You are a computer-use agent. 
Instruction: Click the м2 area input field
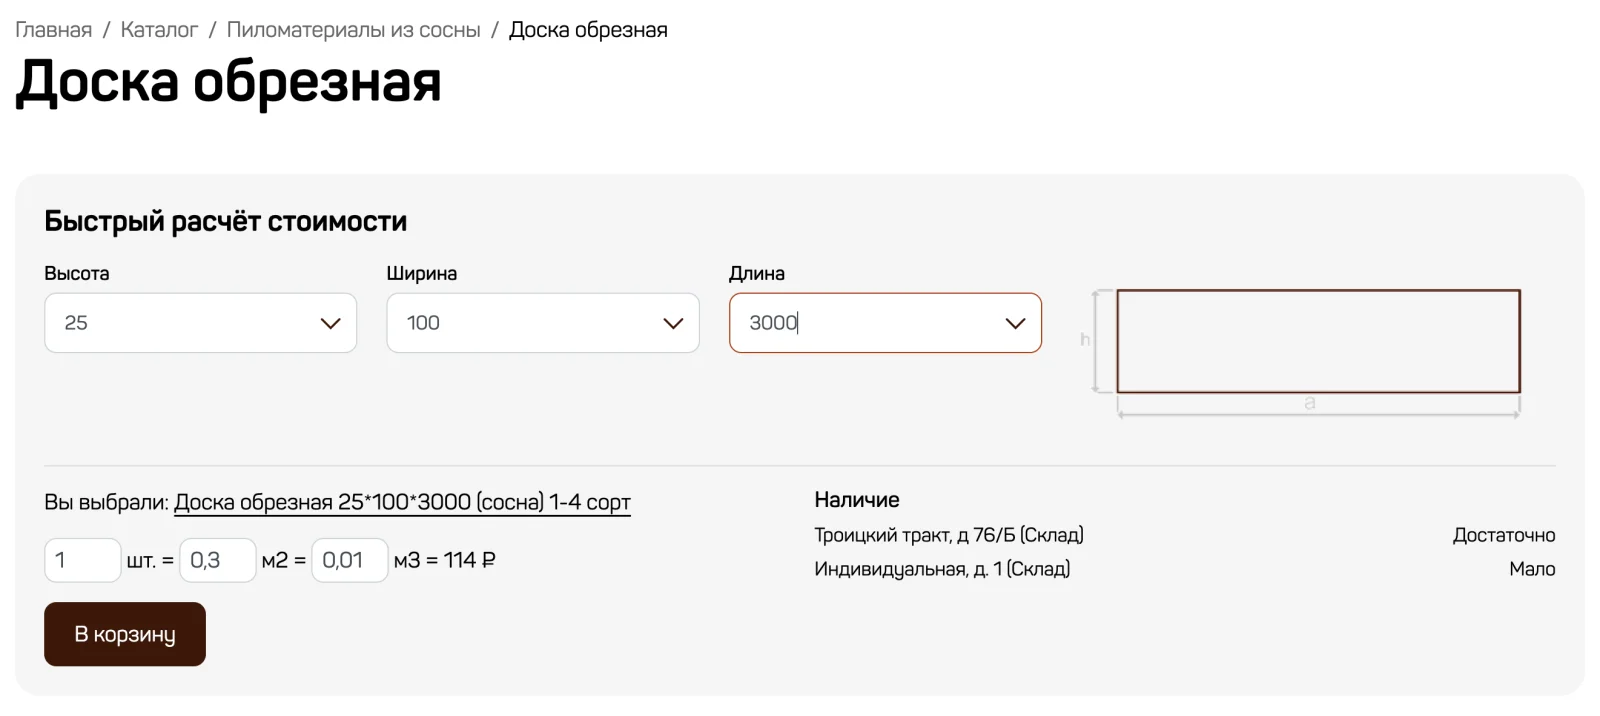point(217,560)
